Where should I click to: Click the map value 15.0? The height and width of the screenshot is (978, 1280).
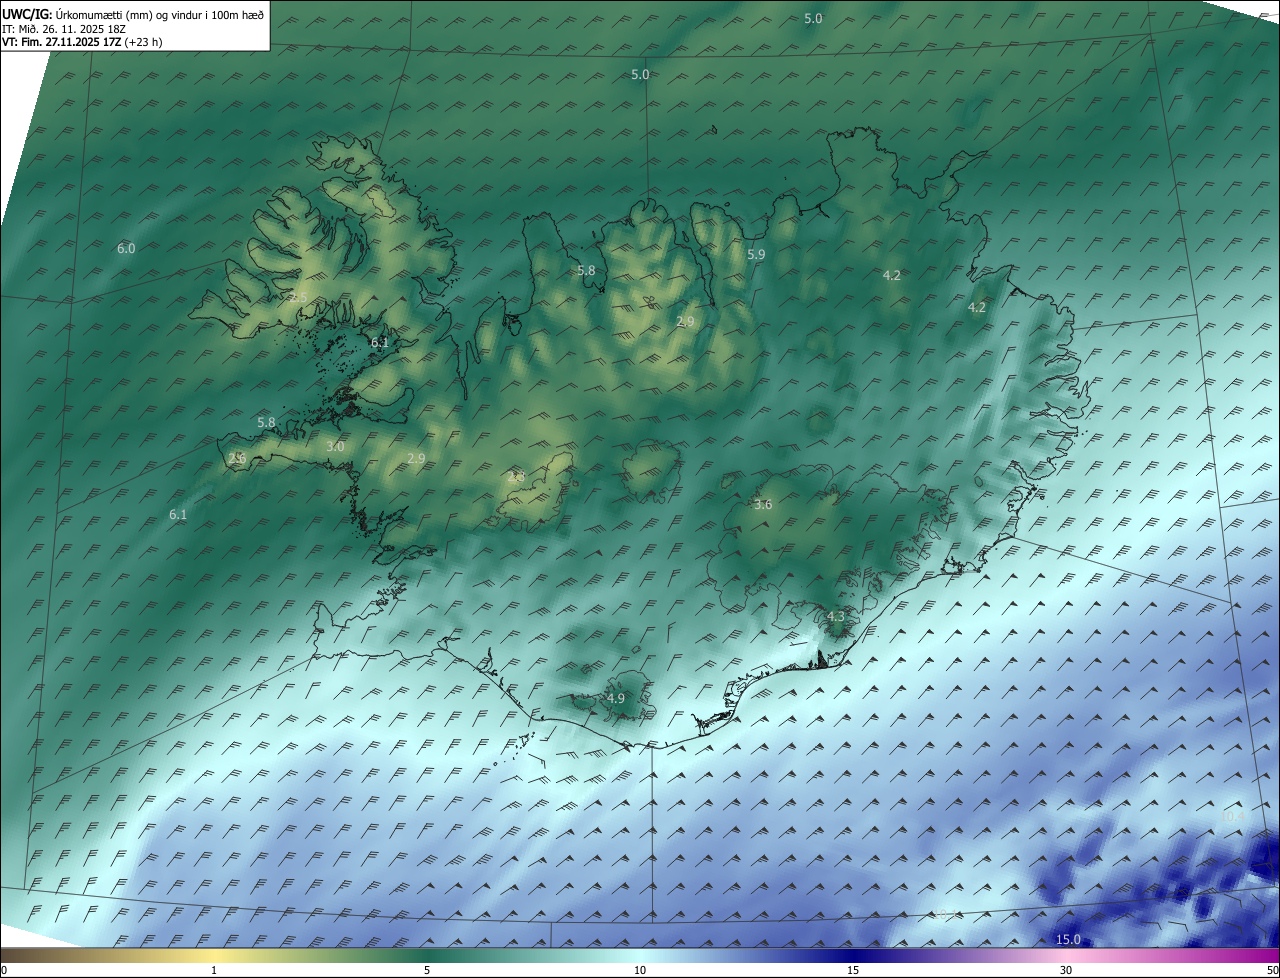1069,939
